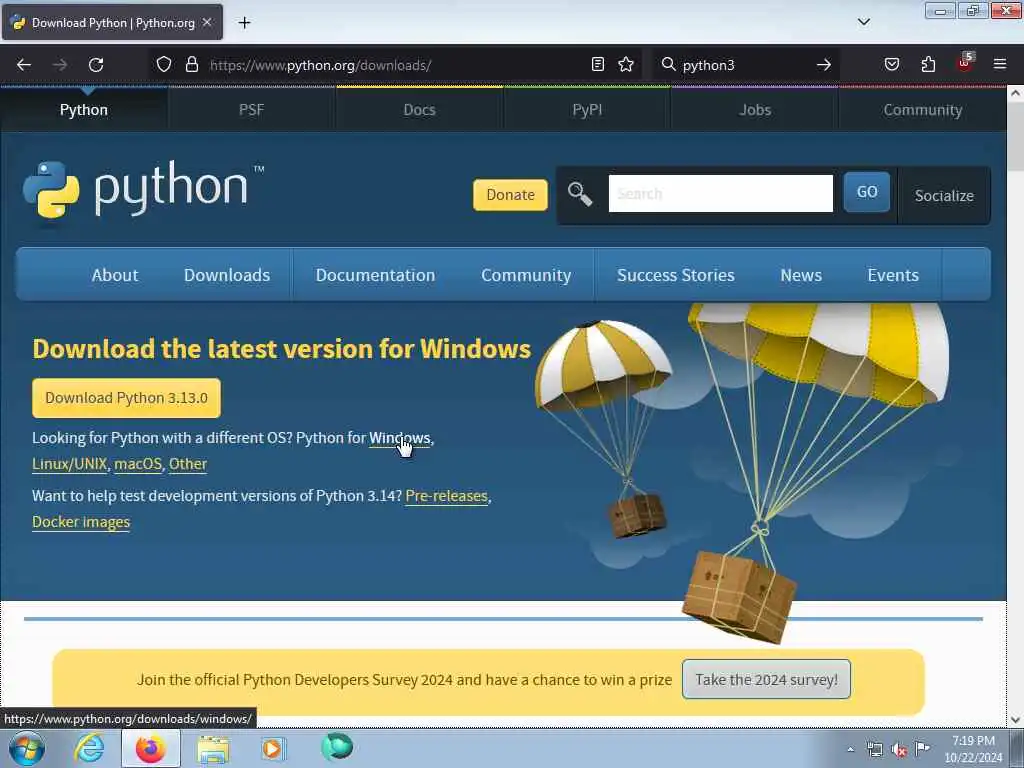Submit browser search with the arrow button

824,65
